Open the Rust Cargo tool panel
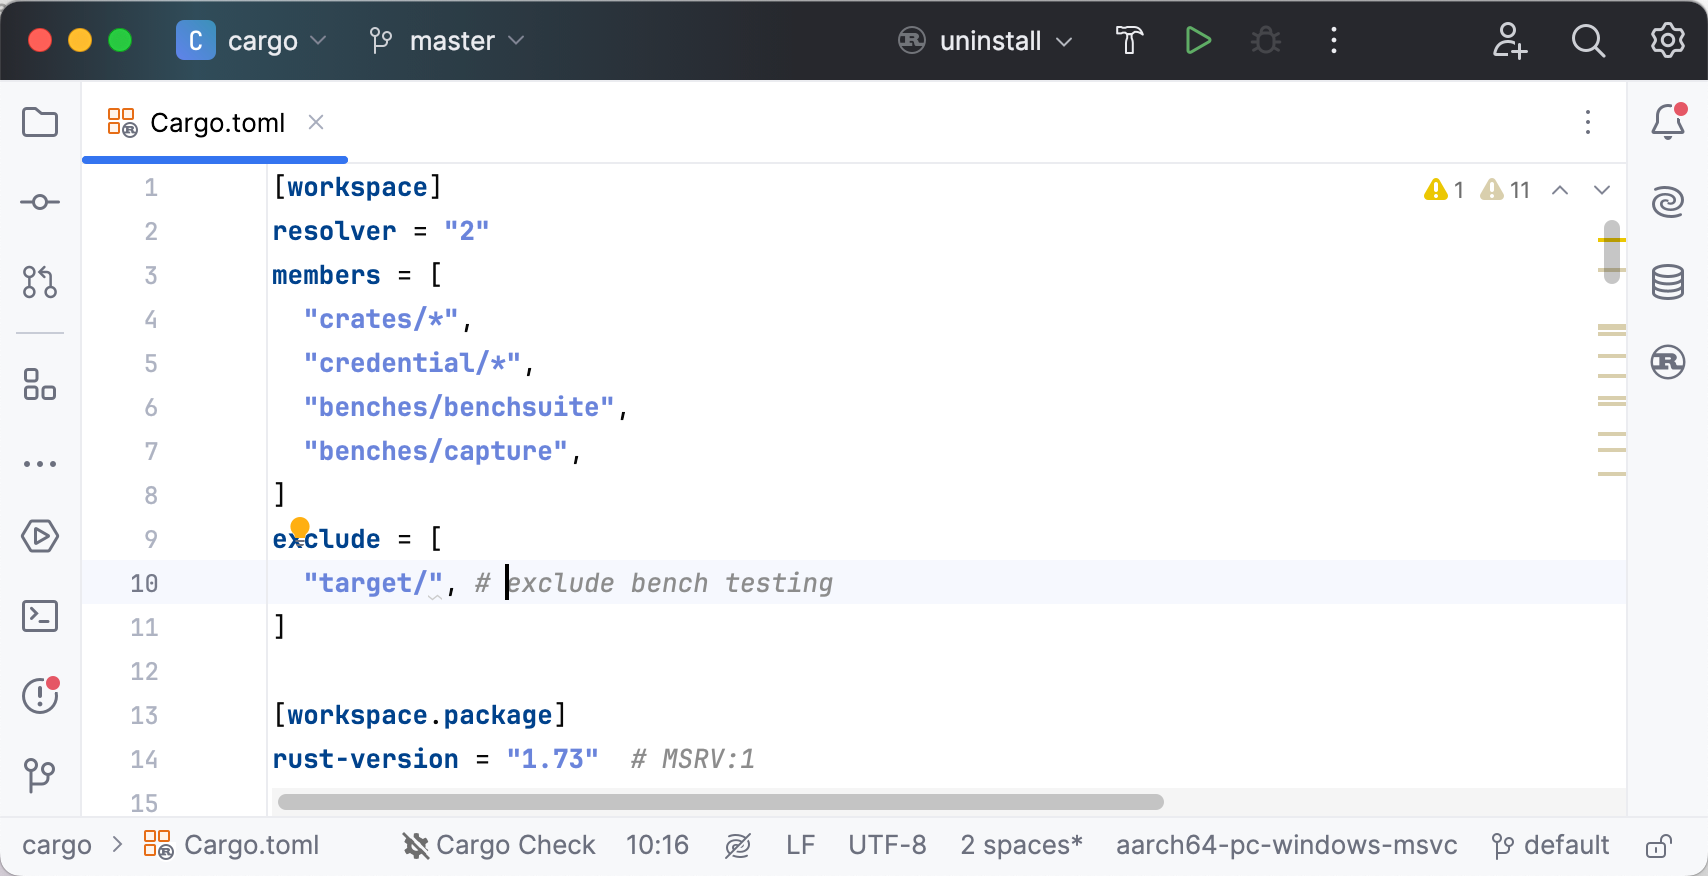1708x876 pixels. click(x=1667, y=362)
